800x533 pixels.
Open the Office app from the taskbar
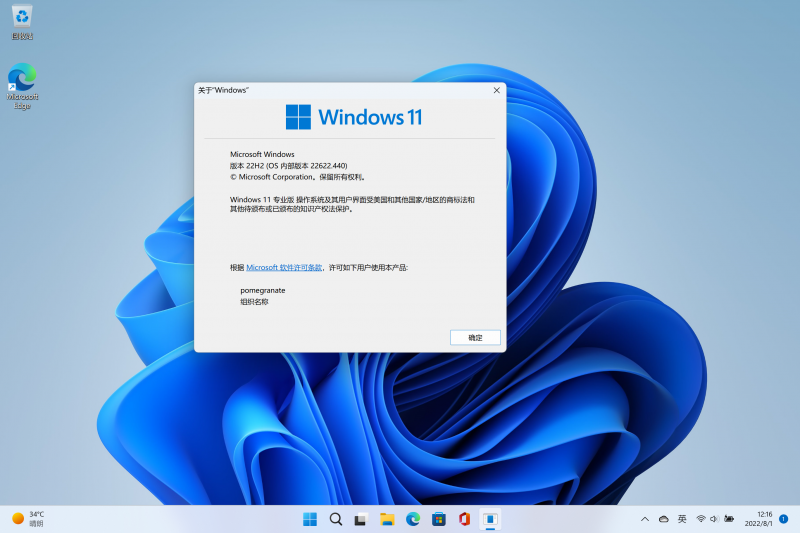(x=464, y=519)
